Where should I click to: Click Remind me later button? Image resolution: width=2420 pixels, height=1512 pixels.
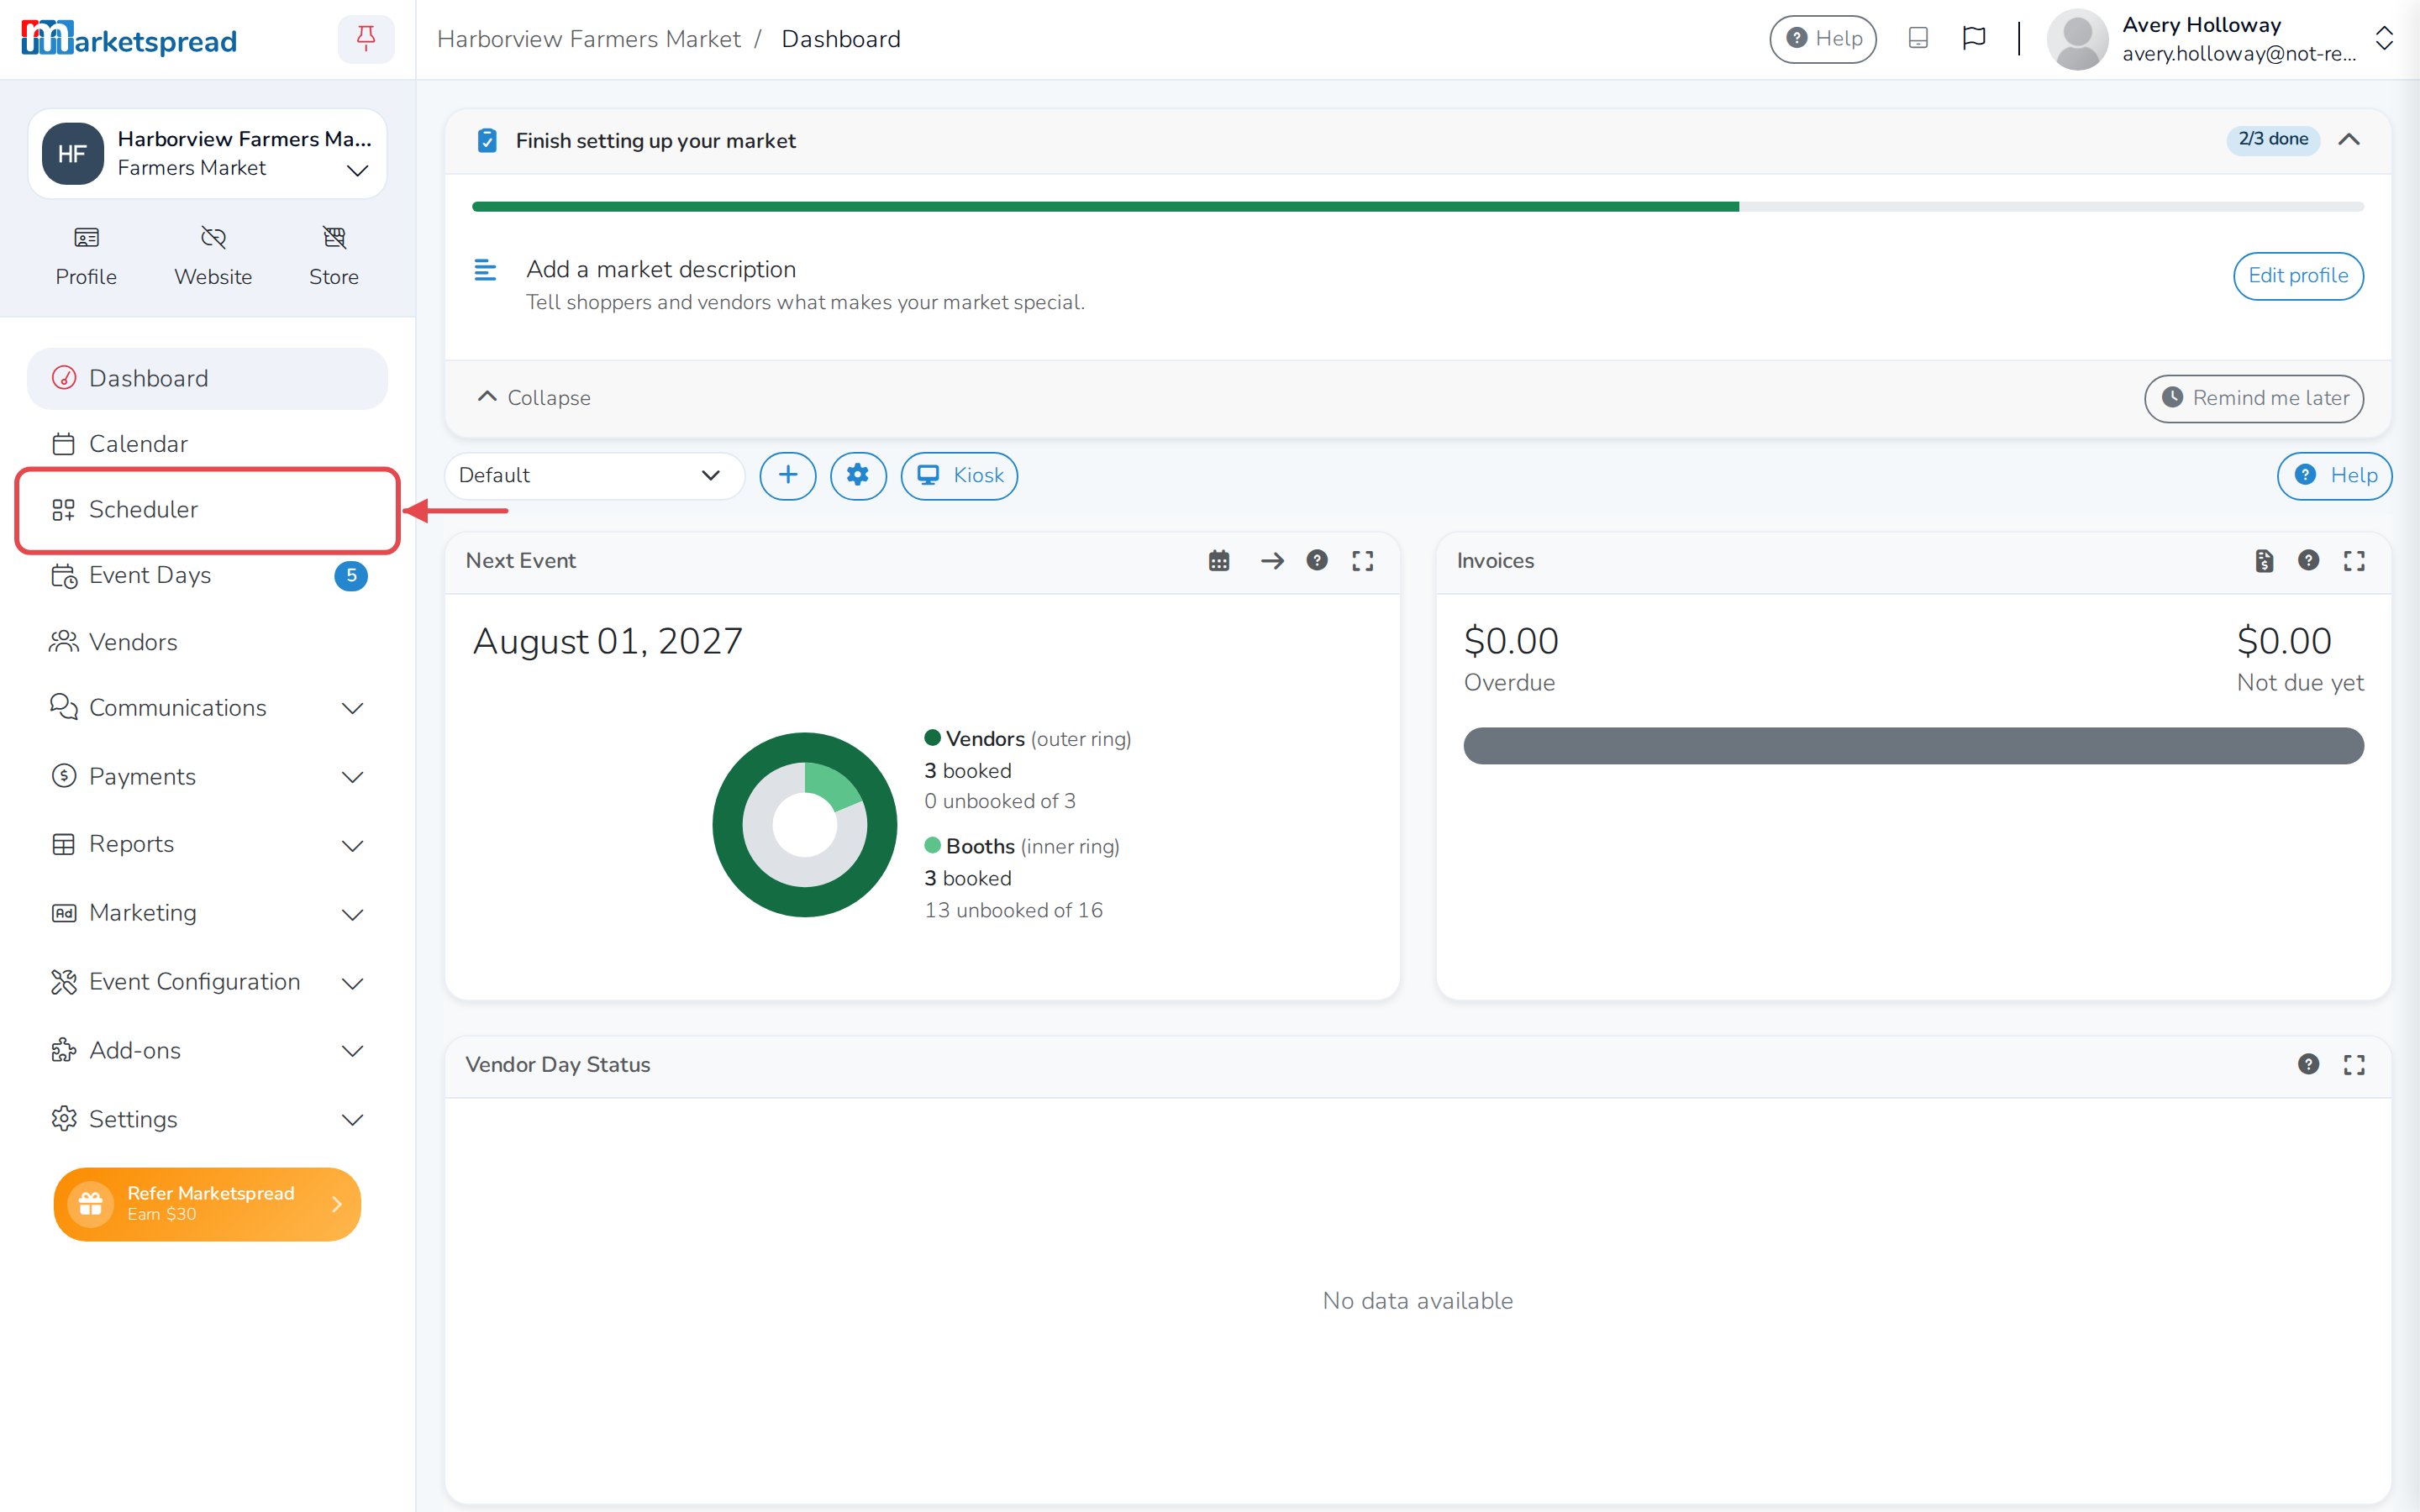(x=2254, y=399)
